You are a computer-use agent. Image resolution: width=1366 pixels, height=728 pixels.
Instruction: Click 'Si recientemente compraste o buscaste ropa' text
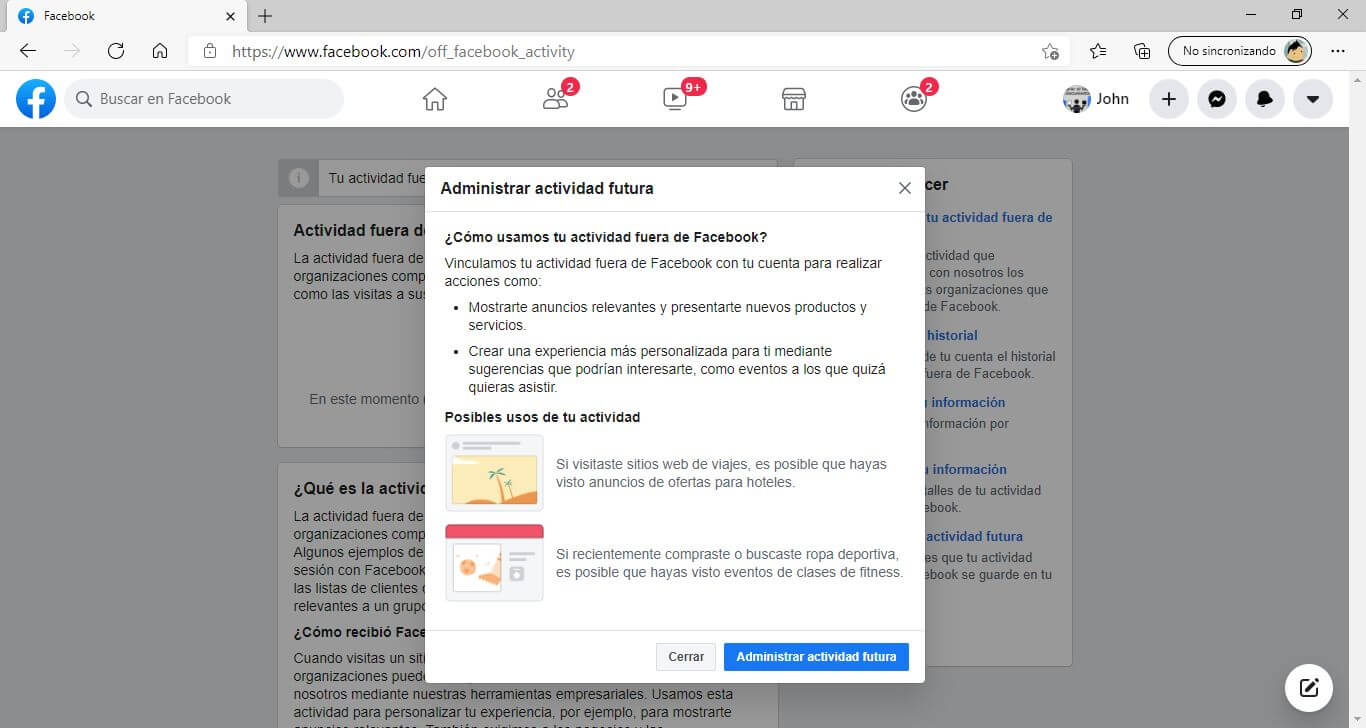click(x=729, y=563)
